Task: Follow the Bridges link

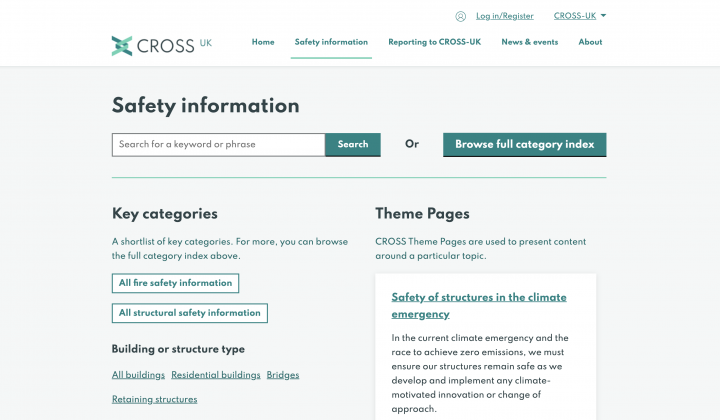Action: (x=283, y=375)
